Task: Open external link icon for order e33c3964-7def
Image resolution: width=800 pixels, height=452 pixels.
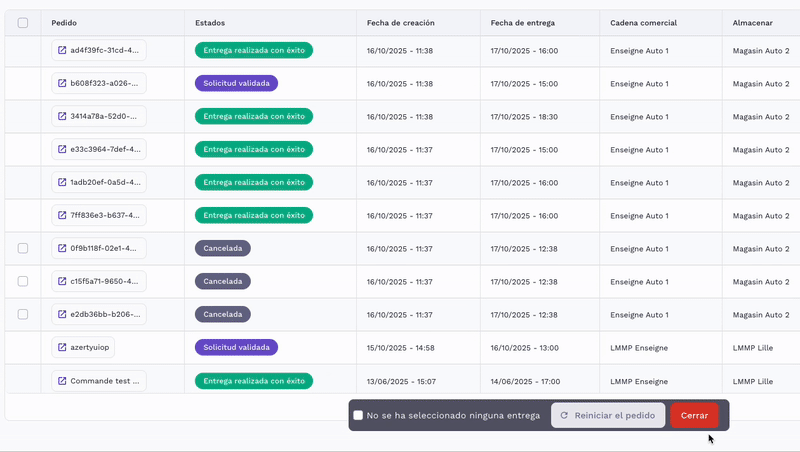Action: click(x=62, y=149)
